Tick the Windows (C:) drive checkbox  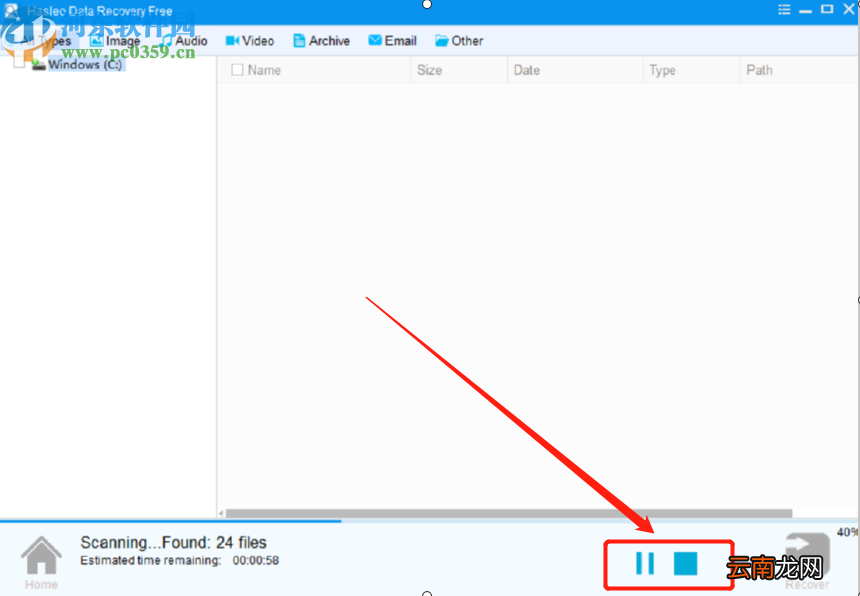19,63
